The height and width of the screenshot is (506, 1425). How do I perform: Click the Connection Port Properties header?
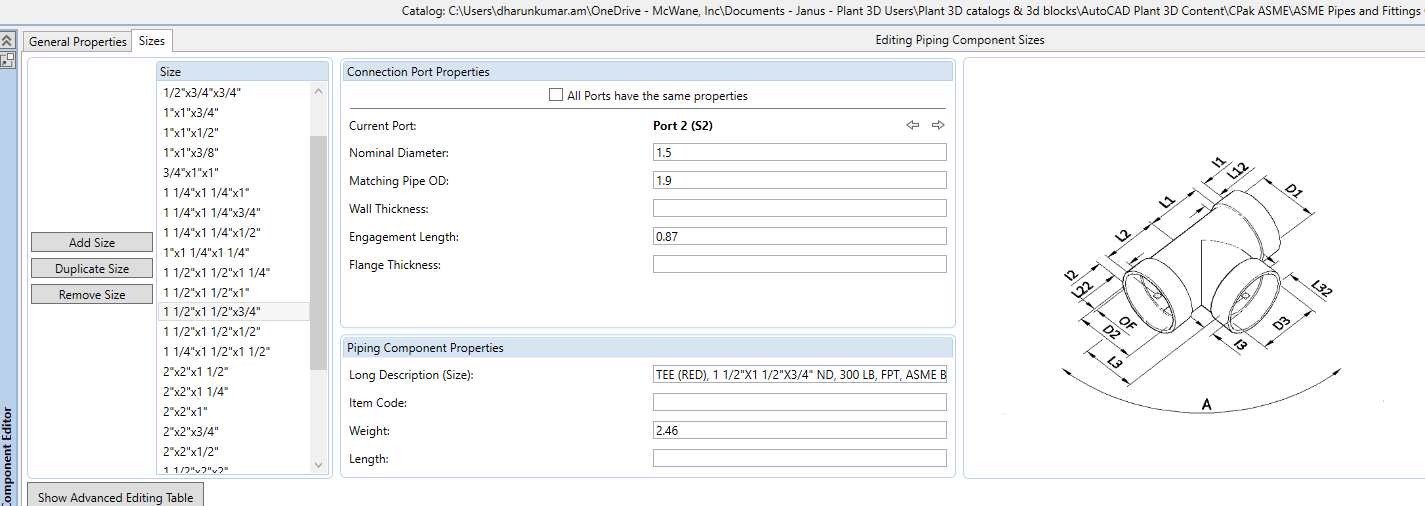tap(648, 72)
